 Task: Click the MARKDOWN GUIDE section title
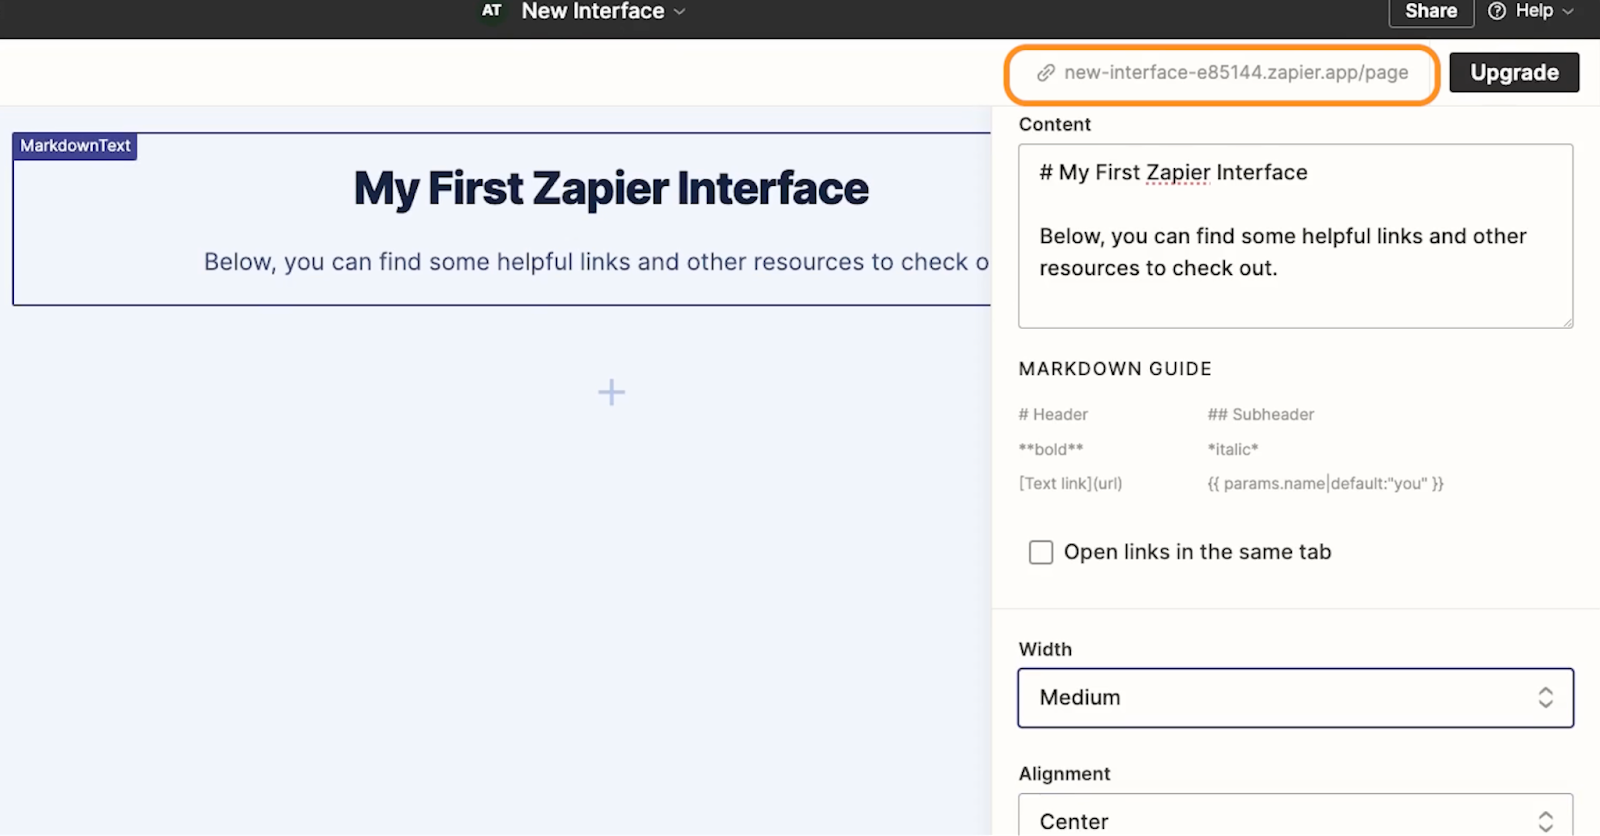pos(1115,369)
